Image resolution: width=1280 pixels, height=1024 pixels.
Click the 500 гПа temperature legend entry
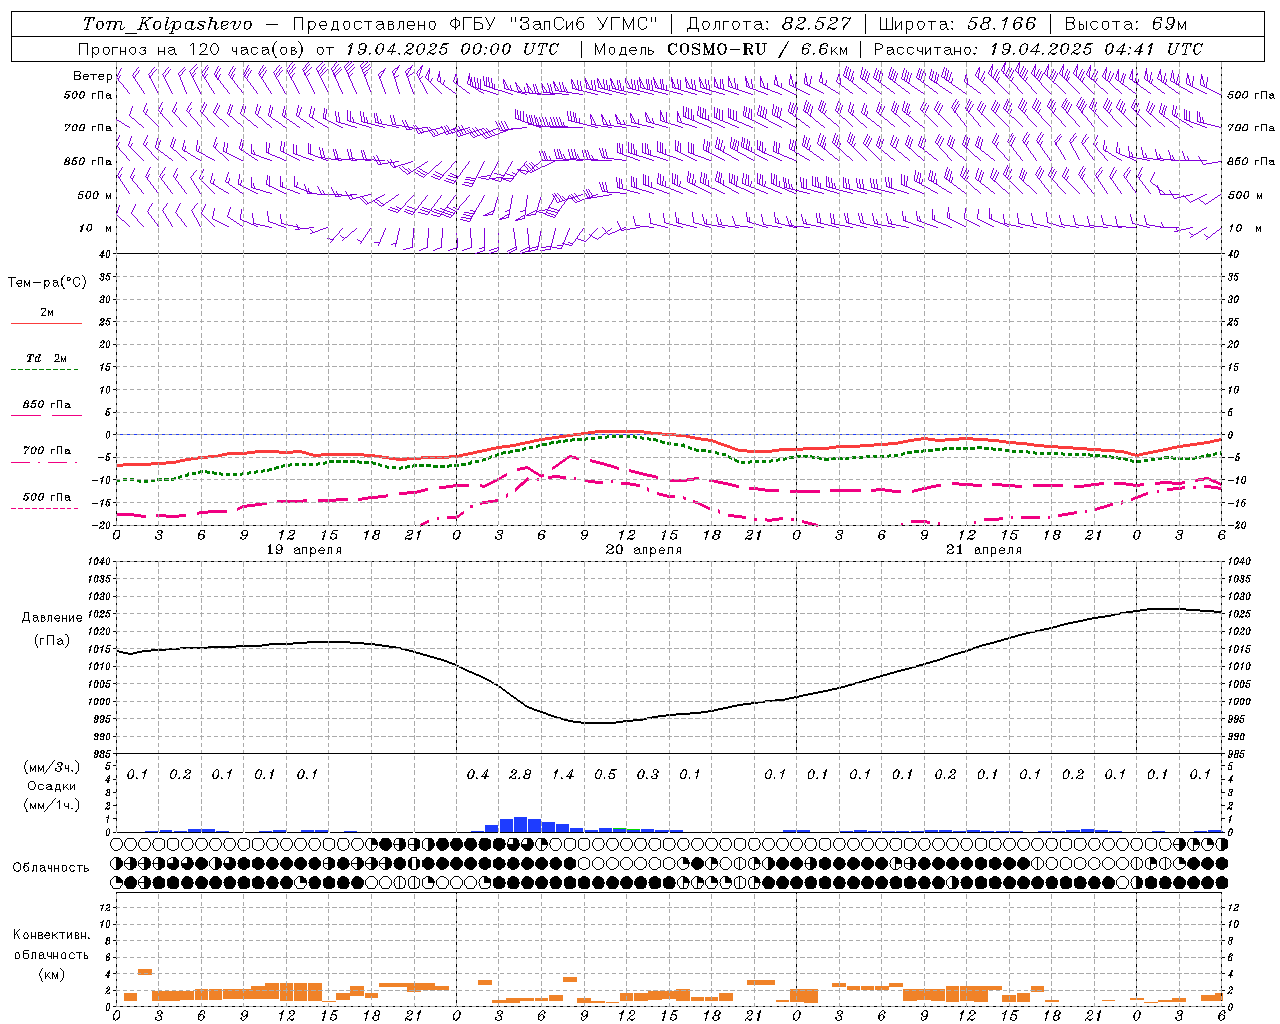46,497
